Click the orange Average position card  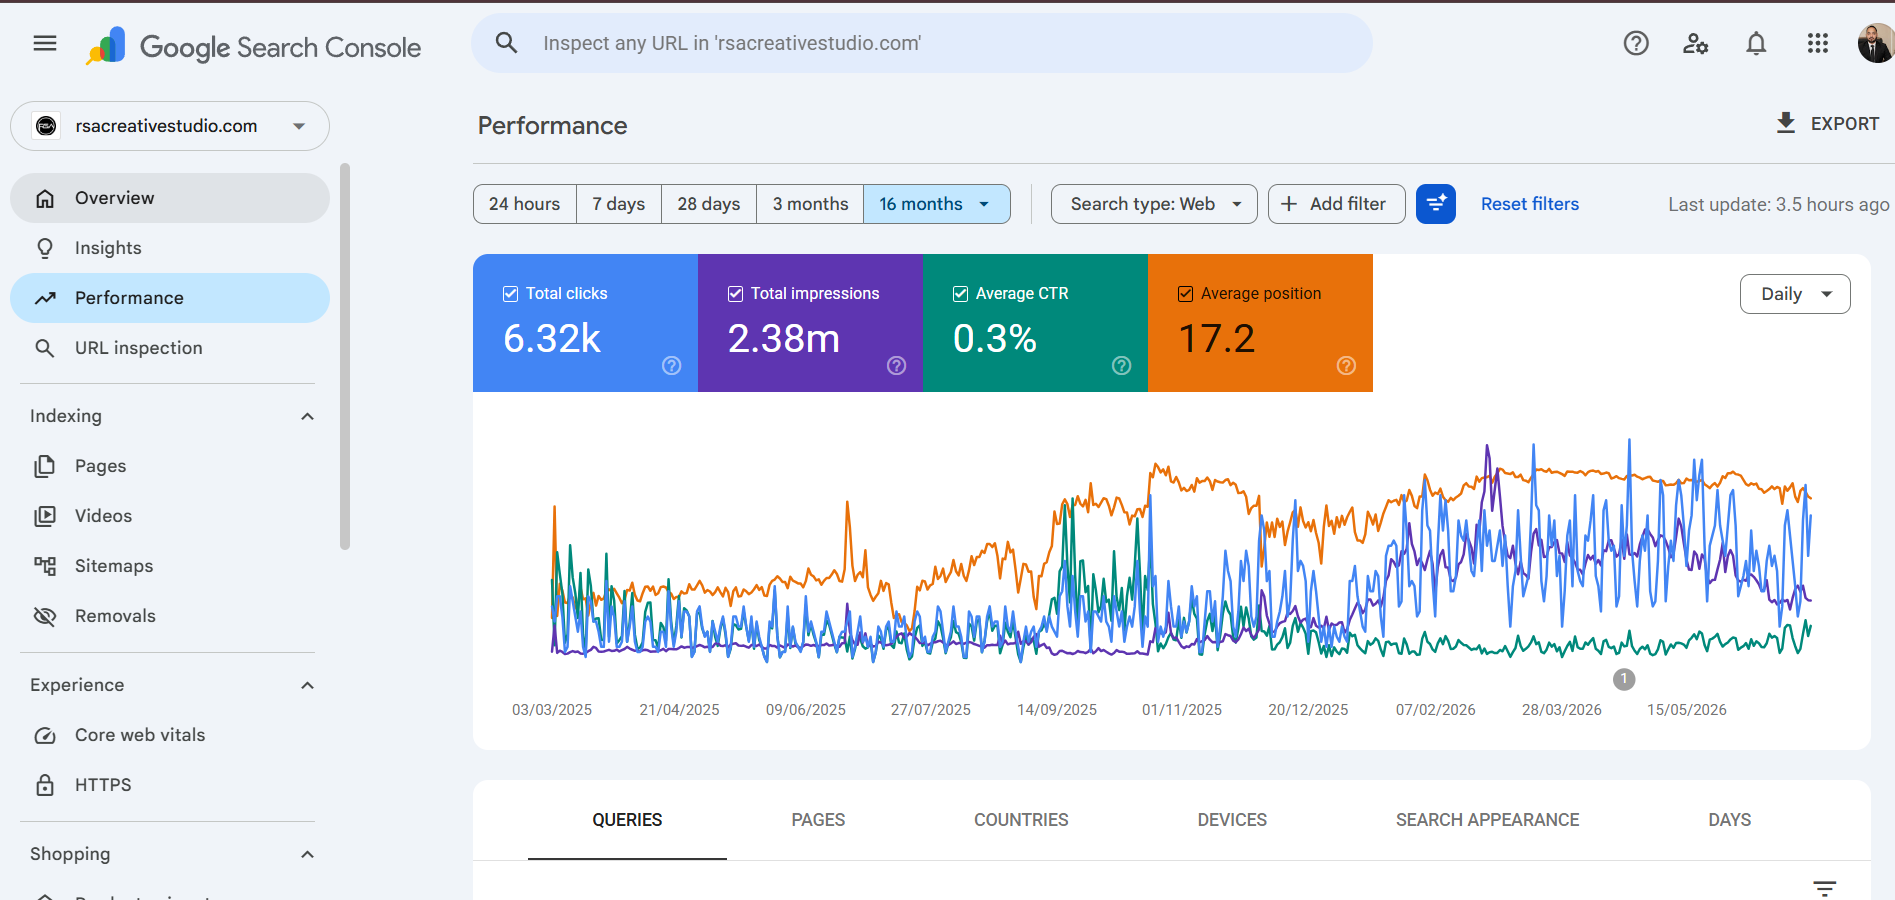tap(1260, 323)
